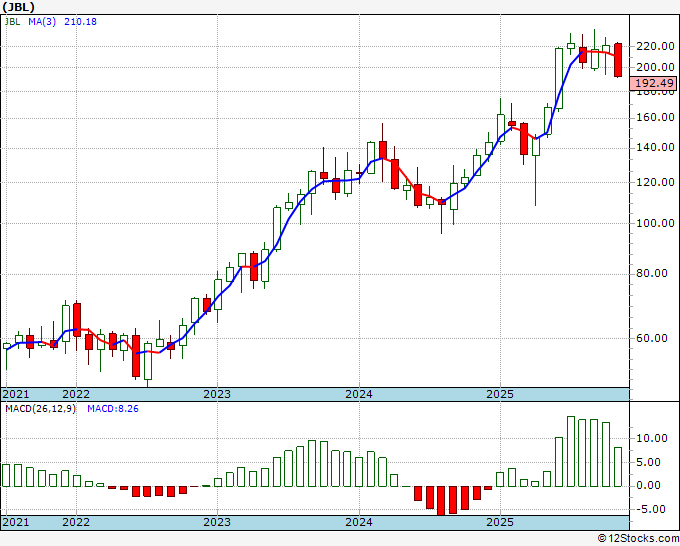Screen dimensions: 680x546
Task: Click the MACD(26,12,9) indicator label
Action: coord(40,409)
